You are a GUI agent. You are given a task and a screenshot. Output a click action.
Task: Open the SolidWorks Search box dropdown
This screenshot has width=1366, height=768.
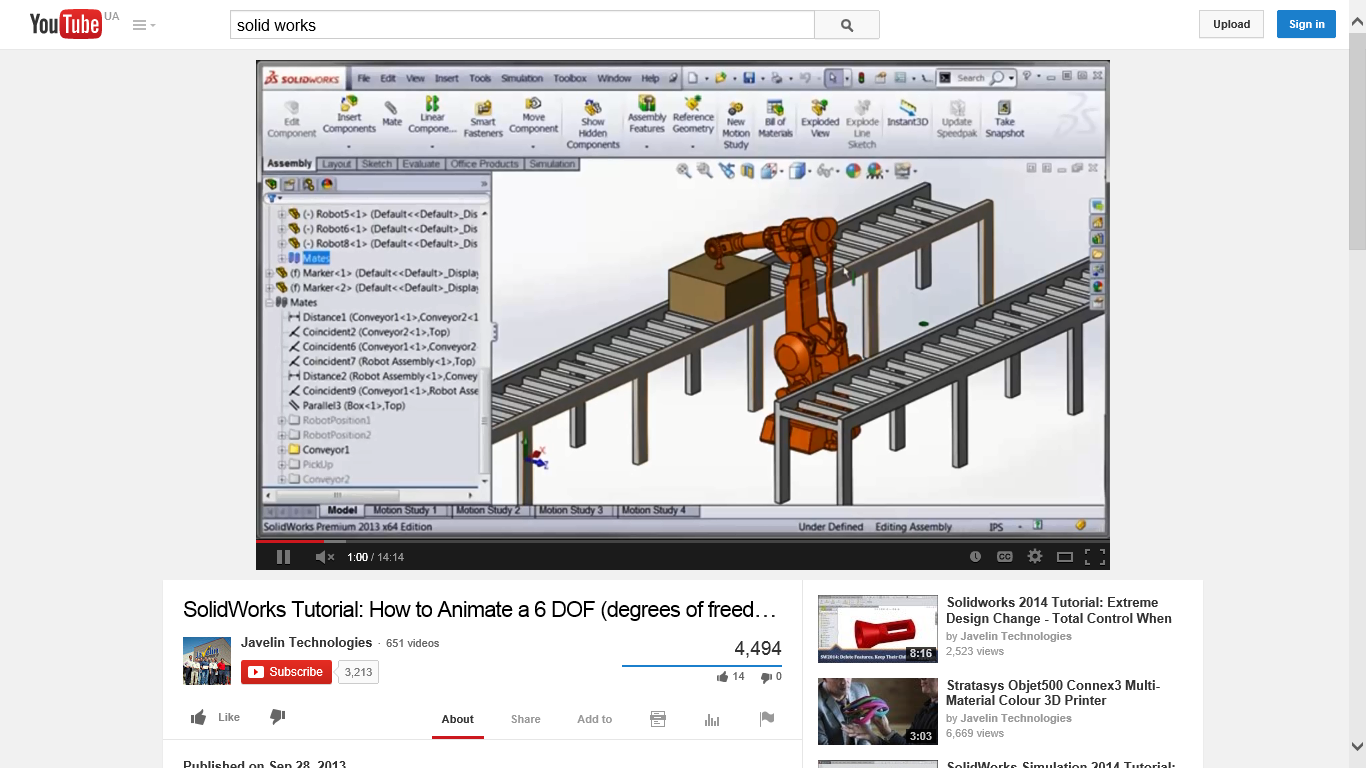point(1012,78)
